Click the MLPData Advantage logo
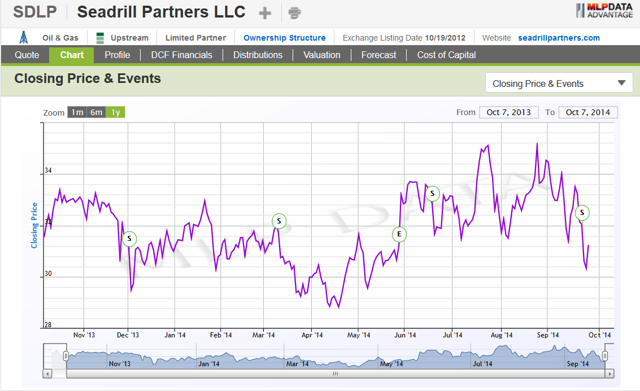This screenshot has height=391, width=640. [x=604, y=11]
